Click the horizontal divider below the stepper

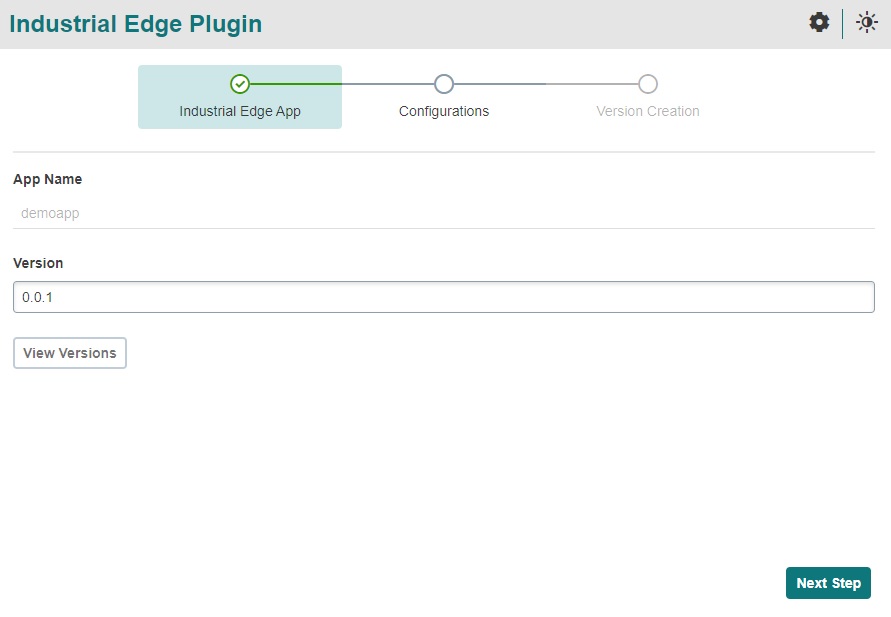[x=443, y=152]
